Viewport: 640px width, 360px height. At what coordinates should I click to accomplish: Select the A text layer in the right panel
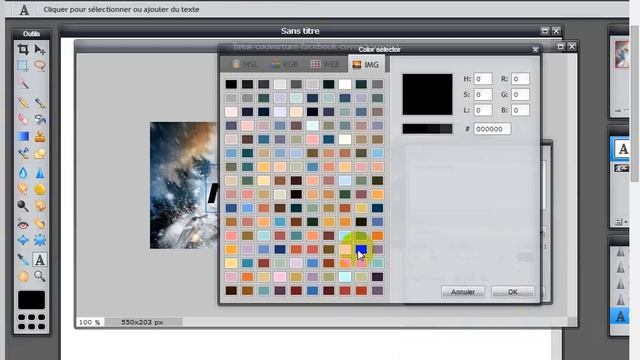pyautogui.click(x=620, y=149)
